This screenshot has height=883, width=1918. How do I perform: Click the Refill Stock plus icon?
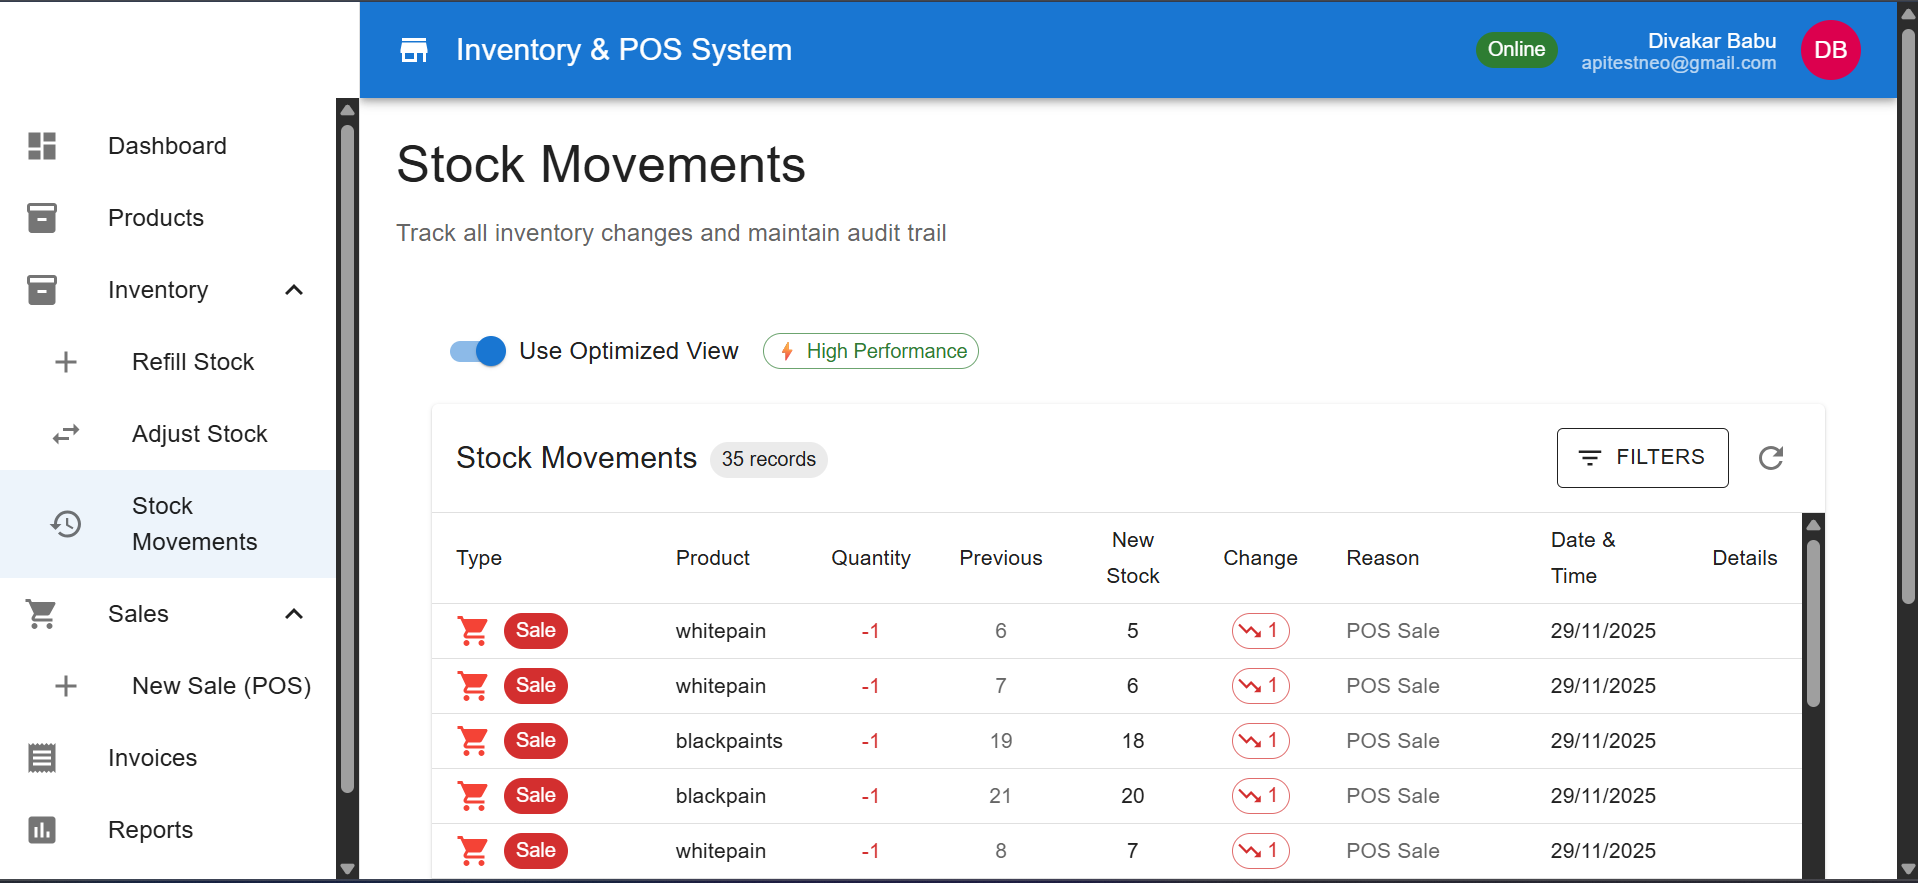pyautogui.click(x=66, y=362)
